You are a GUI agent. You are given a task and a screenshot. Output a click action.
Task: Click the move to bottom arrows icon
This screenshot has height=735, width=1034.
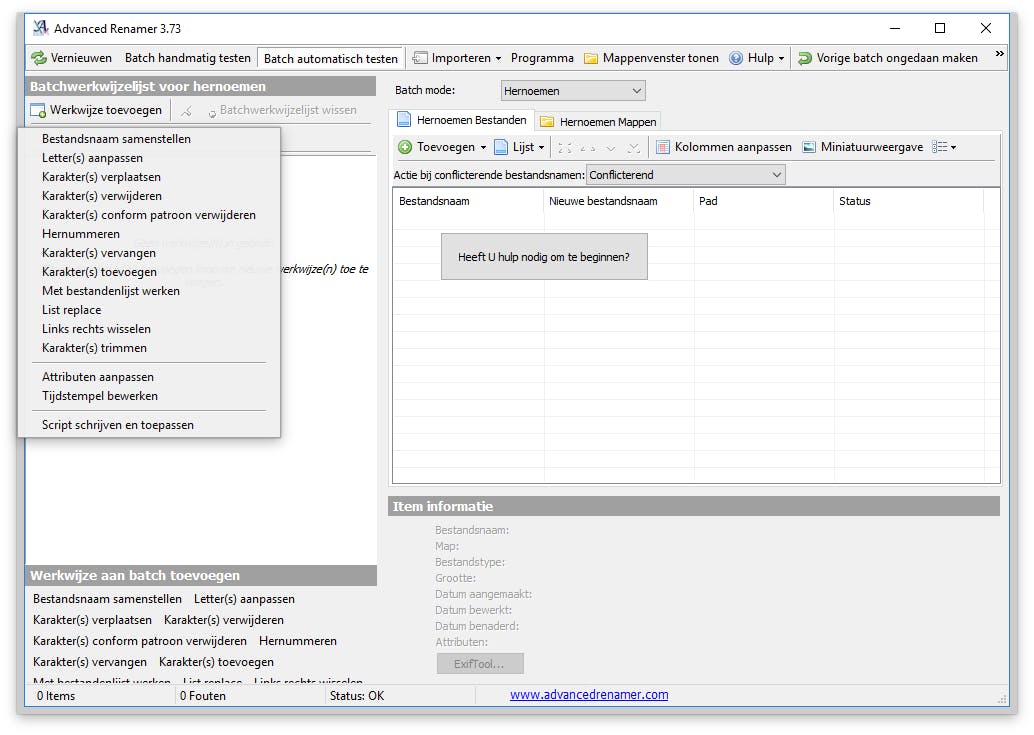pyautogui.click(x=634, y=148)
